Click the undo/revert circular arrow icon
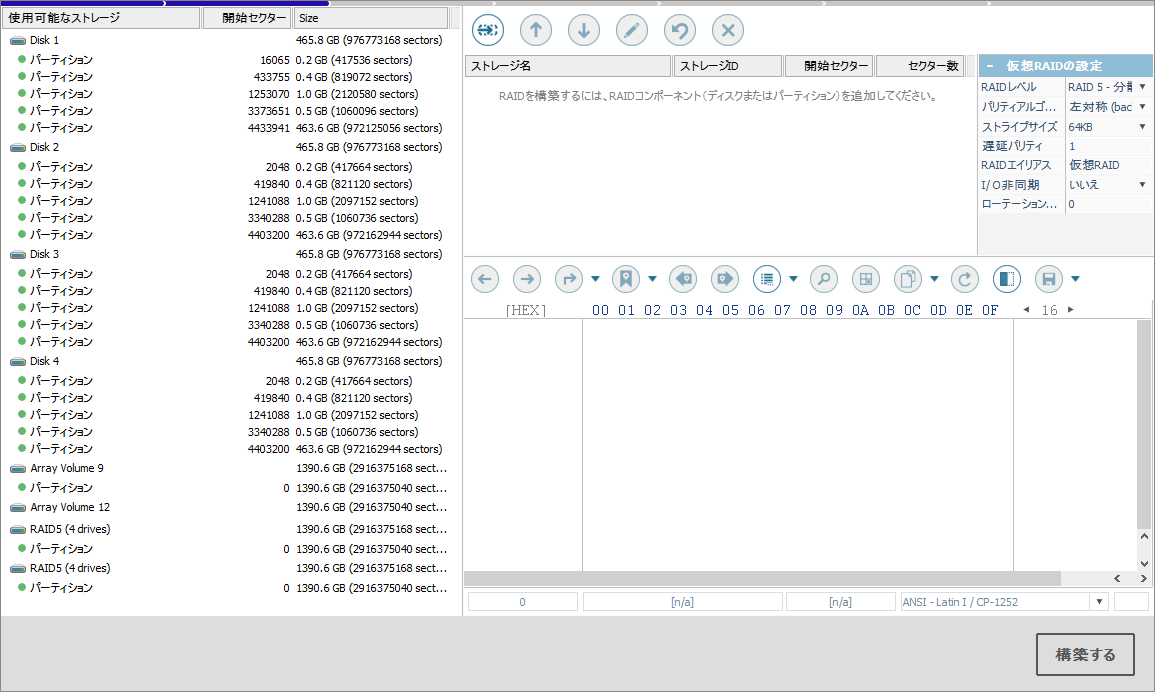 pyautogui.click(x=680, y=30)
